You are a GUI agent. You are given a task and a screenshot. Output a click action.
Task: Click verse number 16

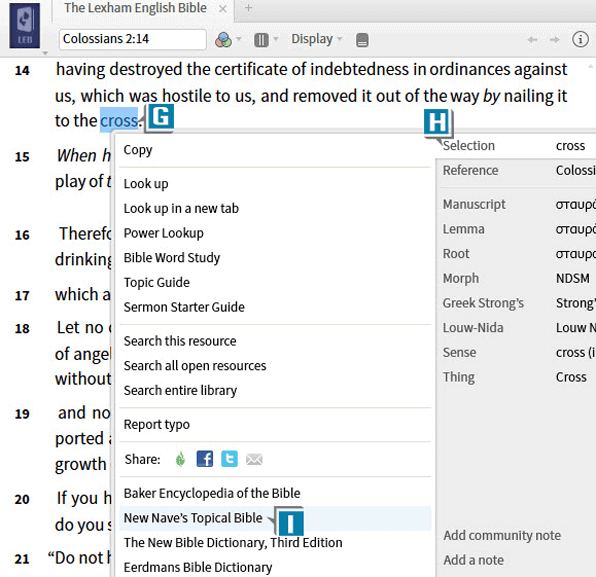tap(22, 235)
